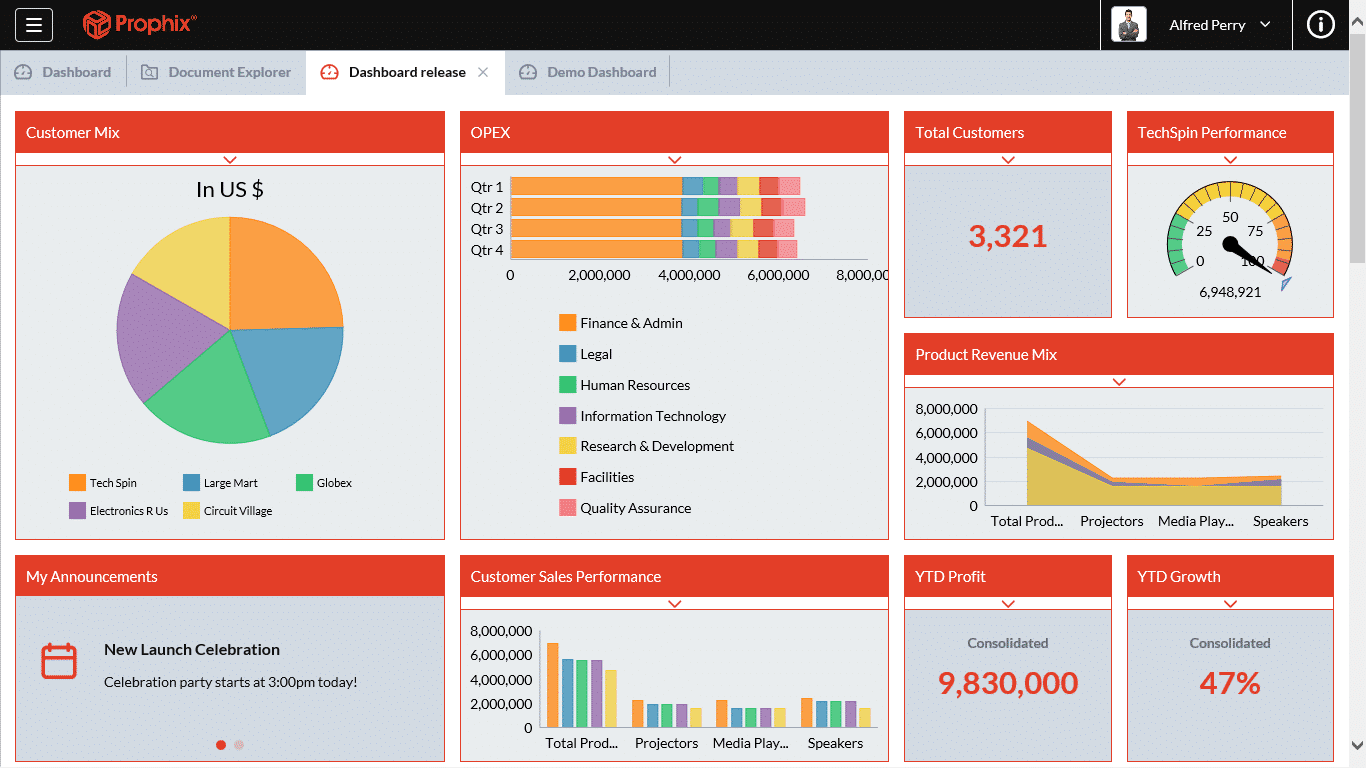The image size is (1366, 768).
Task: Click Alfred Perry's profile avatar
Action: pos(1128,25)
